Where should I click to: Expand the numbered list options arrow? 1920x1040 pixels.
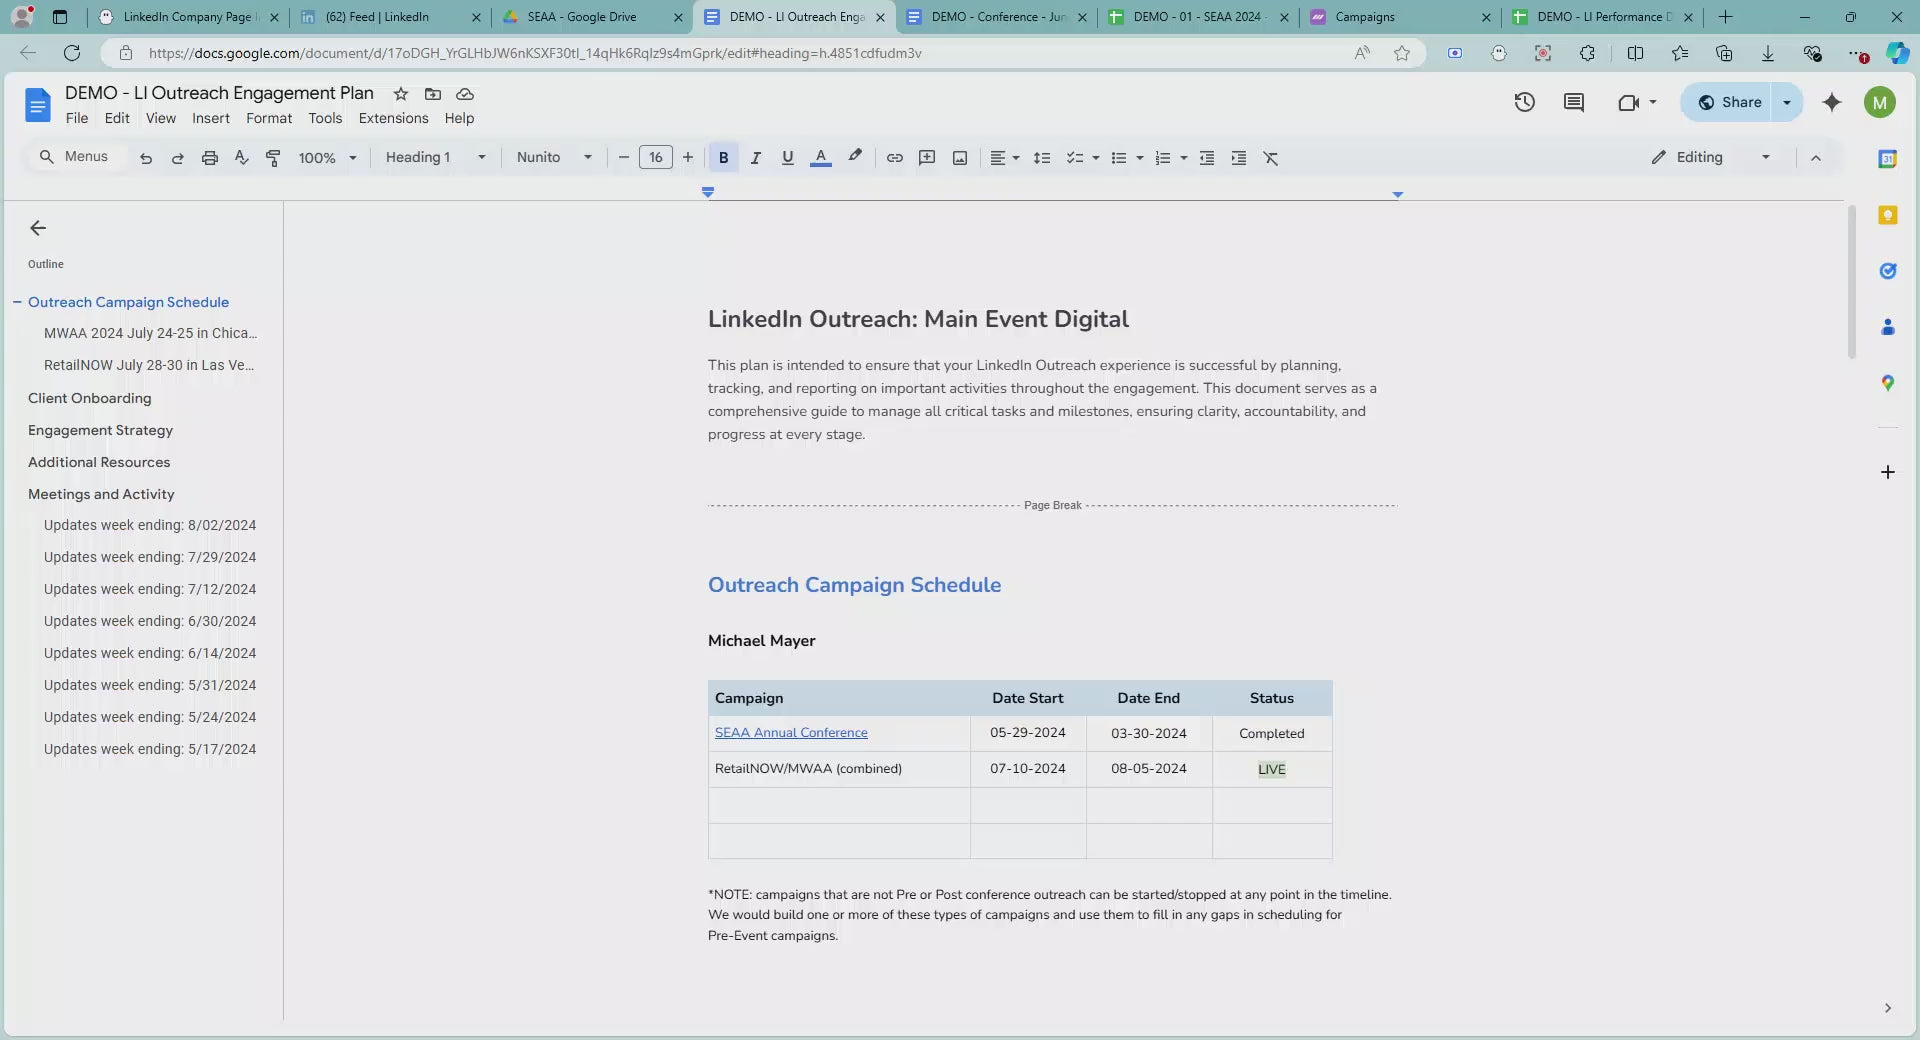(1184, 158)
